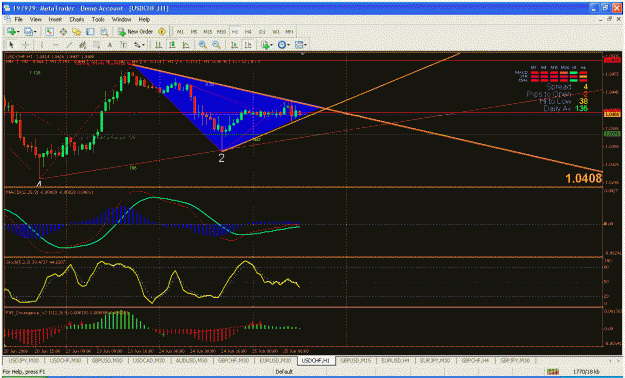Screen dimensions: 625x378
Task: Switch to the EURUSD,H4 chart tab
Action: 395,360
